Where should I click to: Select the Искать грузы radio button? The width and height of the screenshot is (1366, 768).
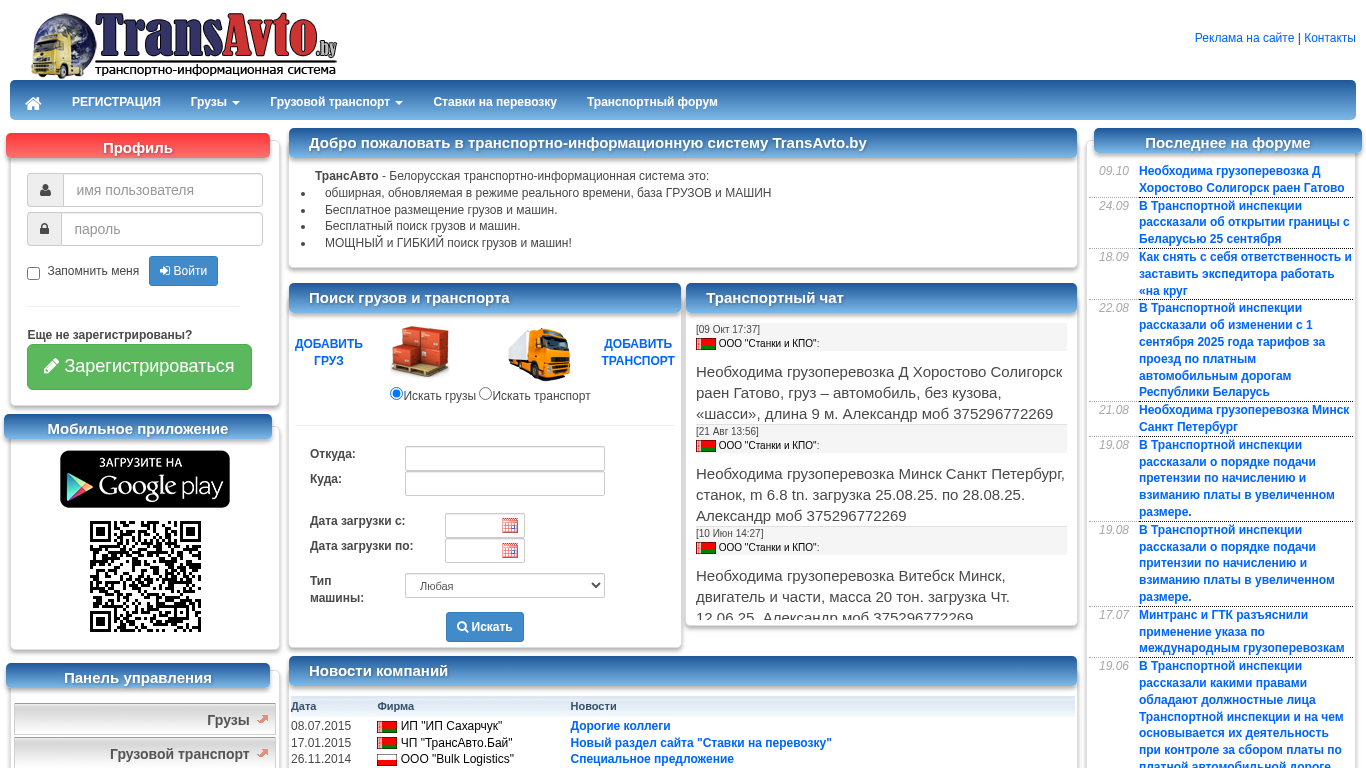[396, 394]
